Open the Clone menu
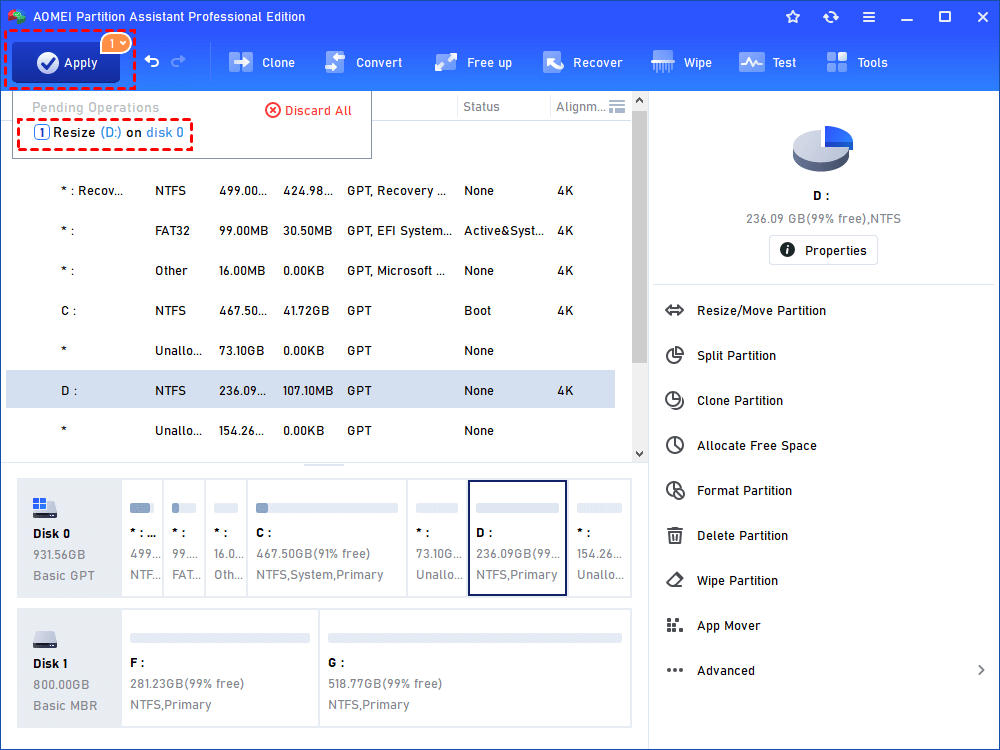This screenshot has height=750, width=1000. pyautogui.click(x=261, y=62)
